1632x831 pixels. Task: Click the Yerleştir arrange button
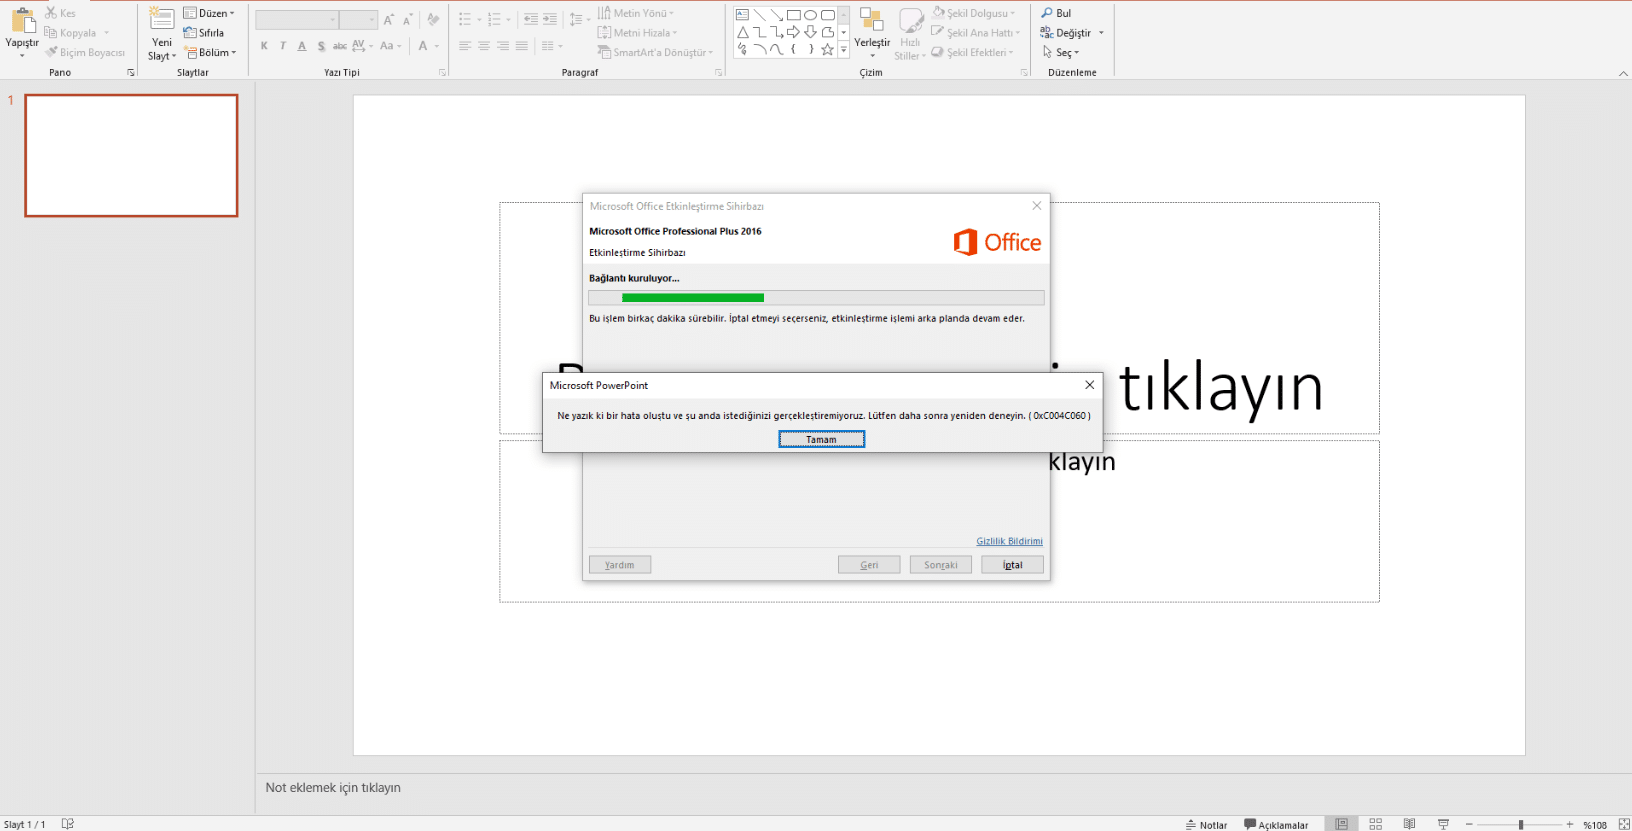coord(872,32)
